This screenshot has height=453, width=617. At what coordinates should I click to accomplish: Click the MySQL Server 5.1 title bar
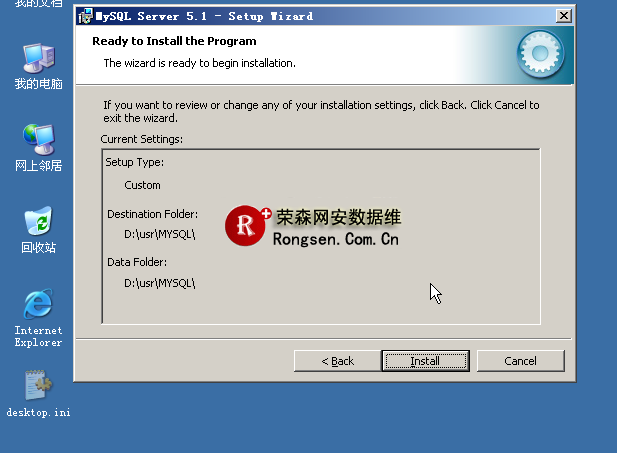[300, 16]
